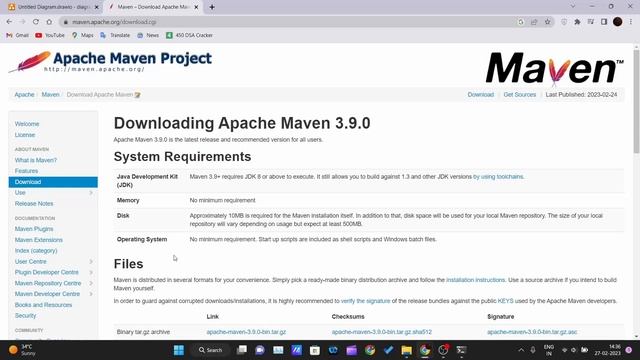Image resolution: width=640 pixels, height=360 pixels.
Task: Click the top-right Download link
Action: coord(480,95)
